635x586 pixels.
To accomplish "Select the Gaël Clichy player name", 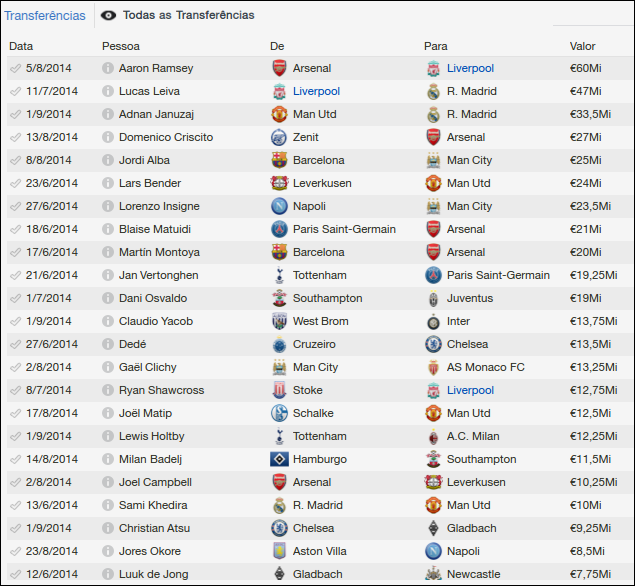I will (150, 367).
